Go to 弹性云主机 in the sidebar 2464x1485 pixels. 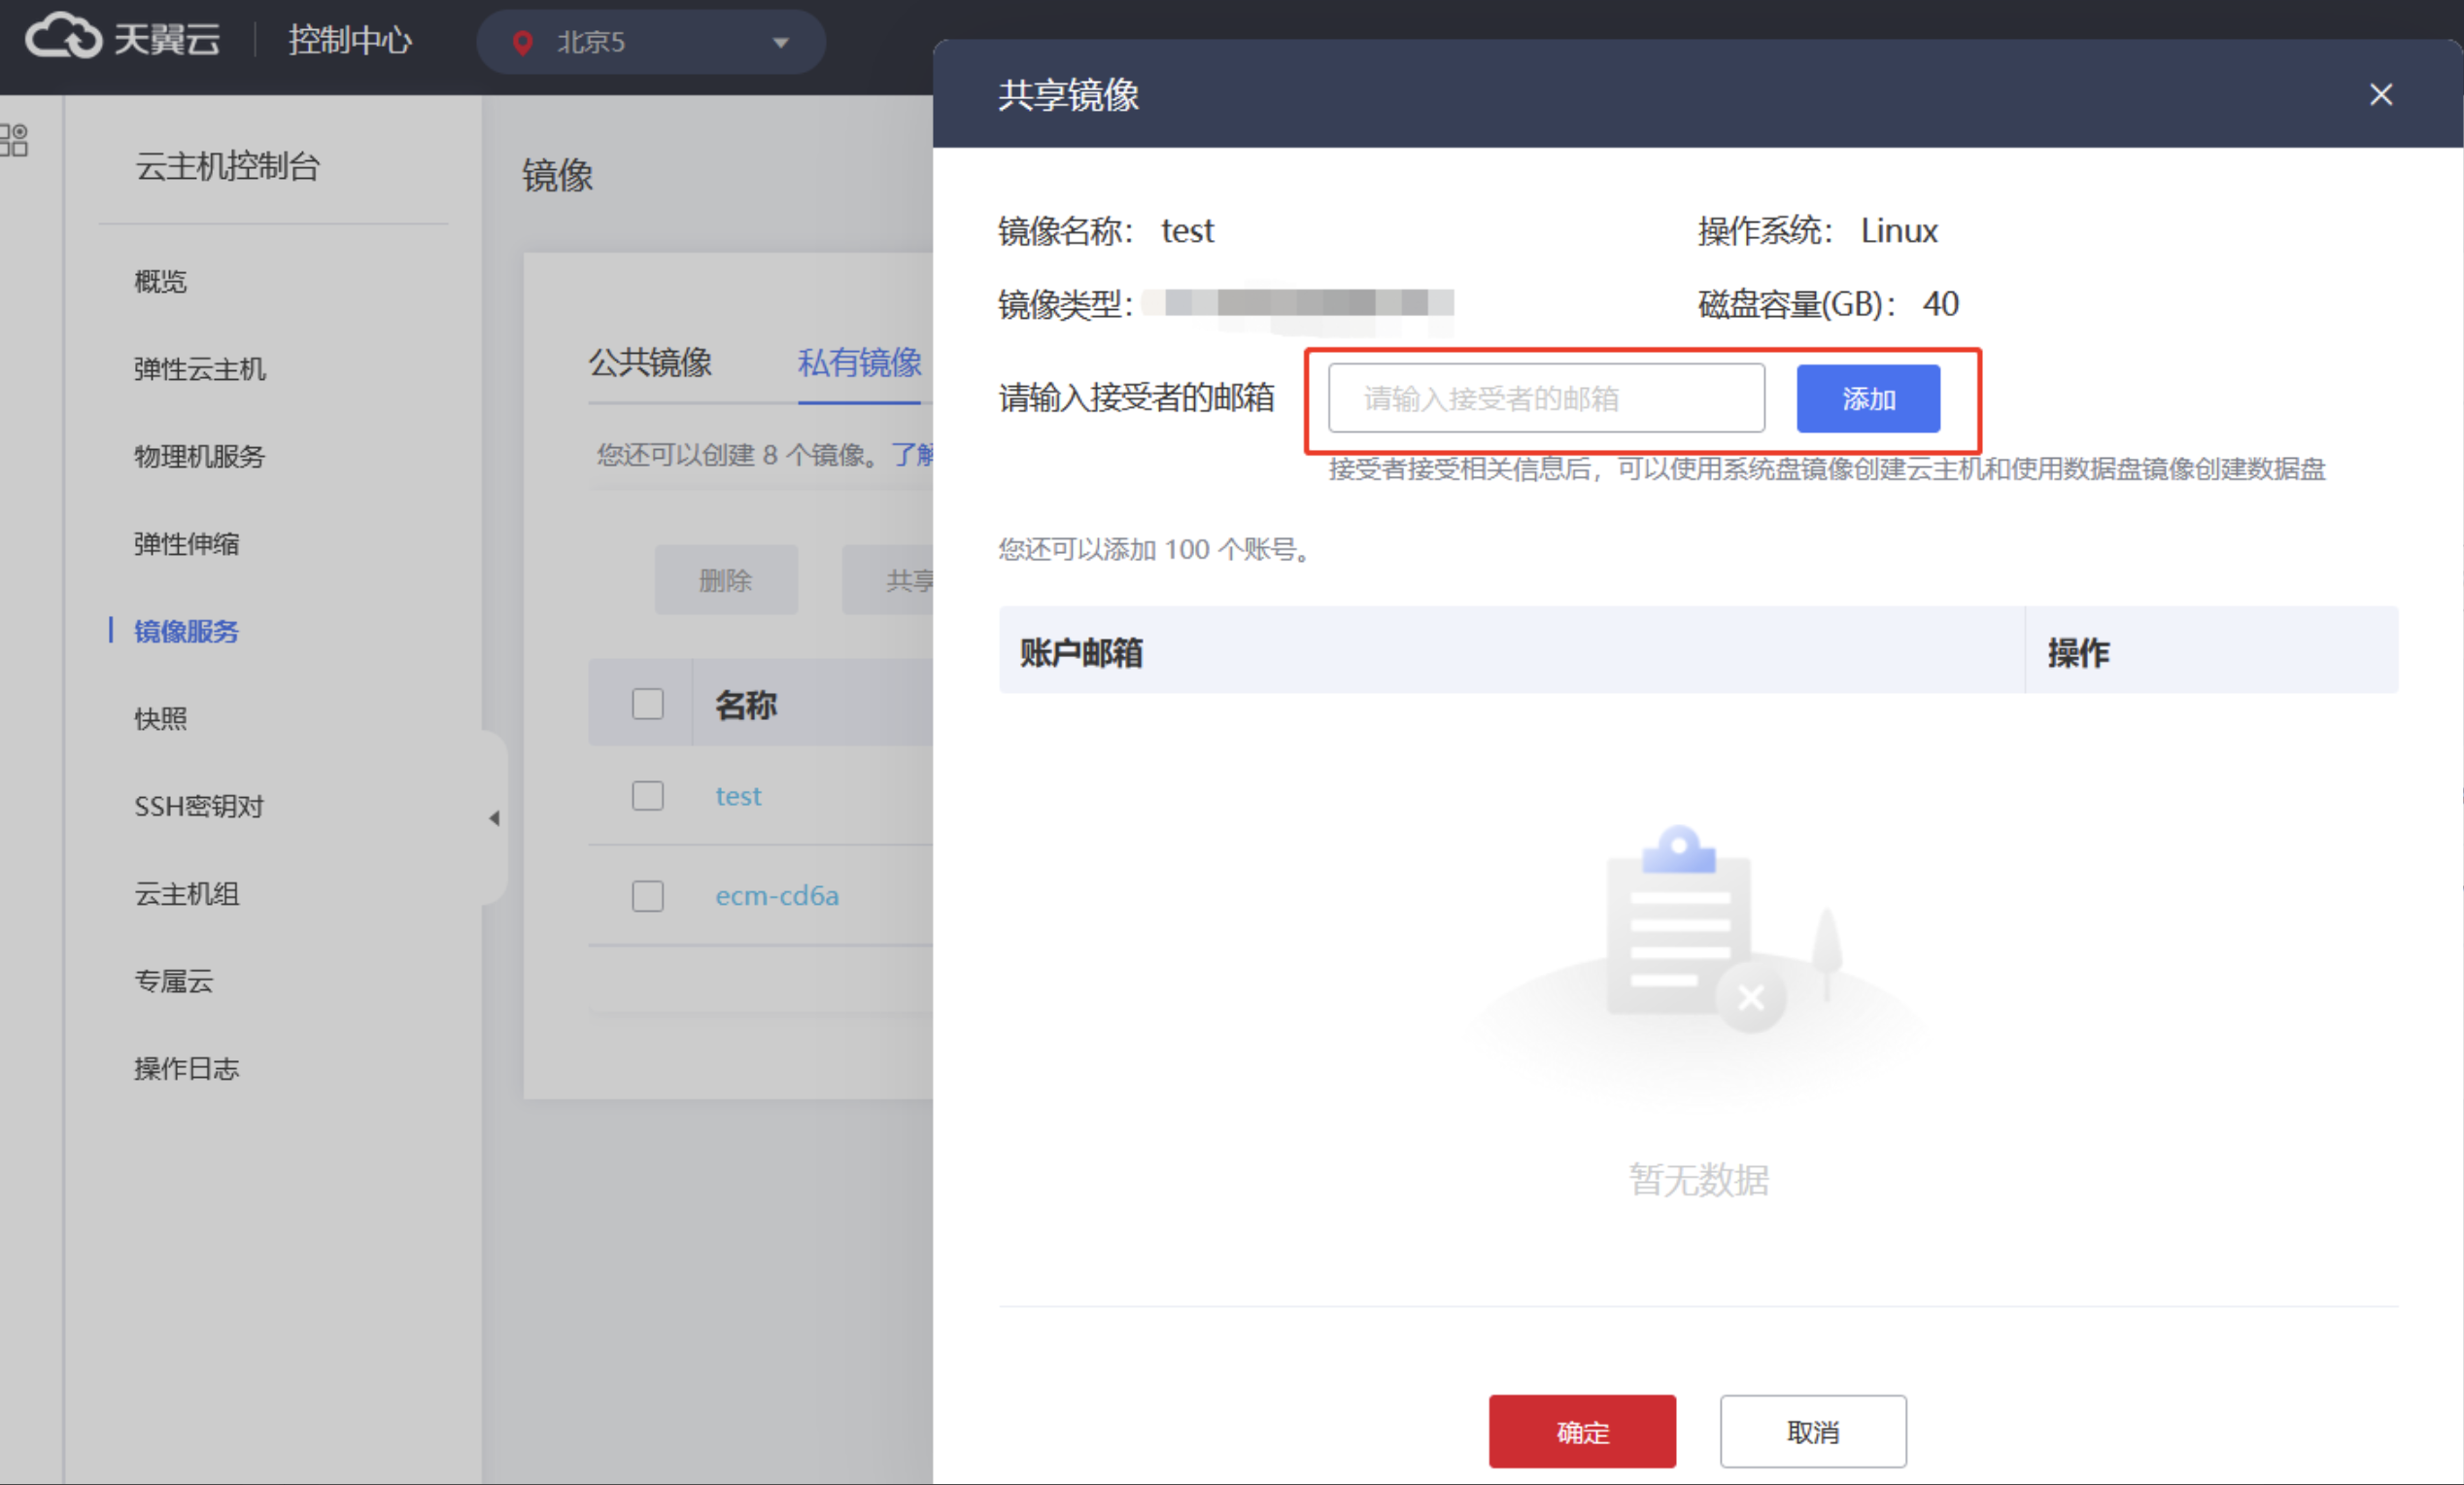click(x=200, y=369)
